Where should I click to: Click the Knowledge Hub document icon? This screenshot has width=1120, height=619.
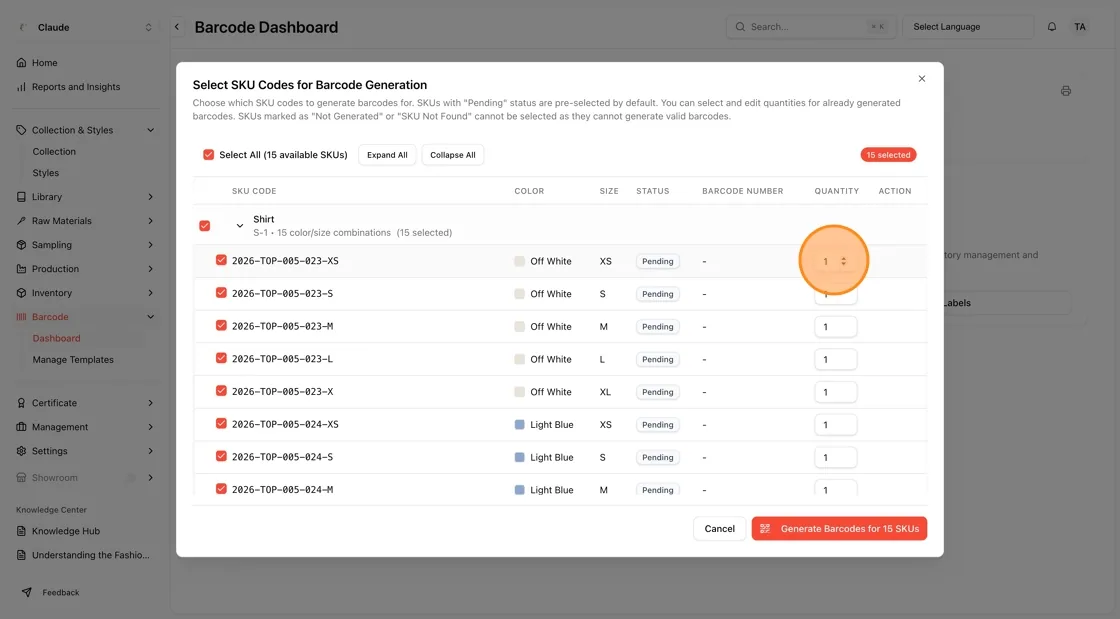pyautogui.click(x=21, y=531)
